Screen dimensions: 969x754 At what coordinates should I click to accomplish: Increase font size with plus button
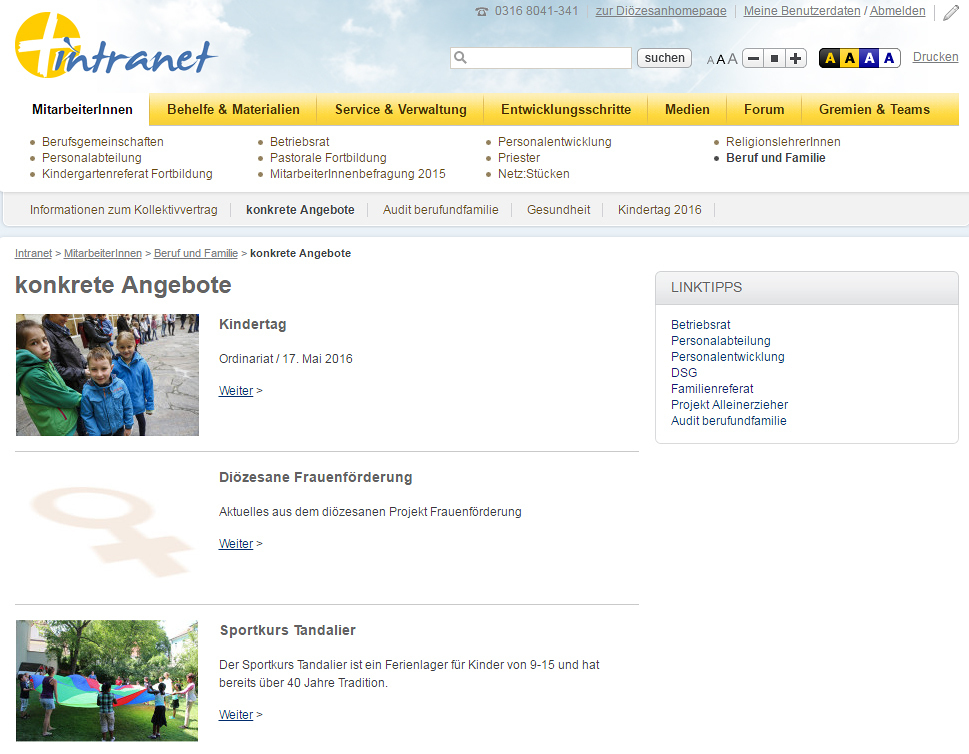click(x=796, y=59)
